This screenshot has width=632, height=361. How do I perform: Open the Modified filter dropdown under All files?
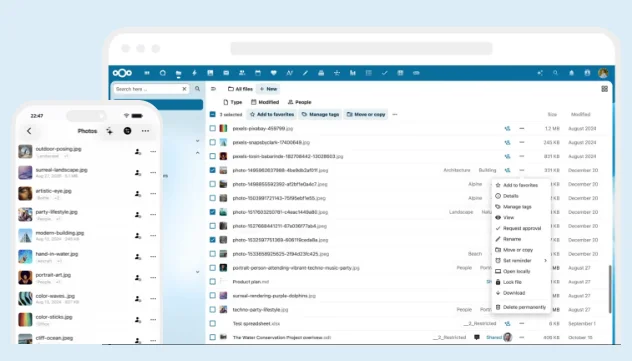(x=265, y=102)
